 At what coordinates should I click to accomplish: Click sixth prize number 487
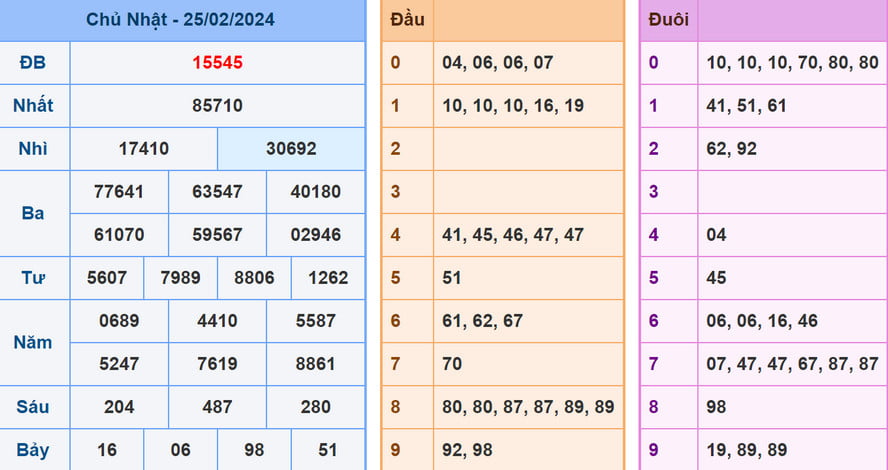pyautogui.click(x=217, y=407)
